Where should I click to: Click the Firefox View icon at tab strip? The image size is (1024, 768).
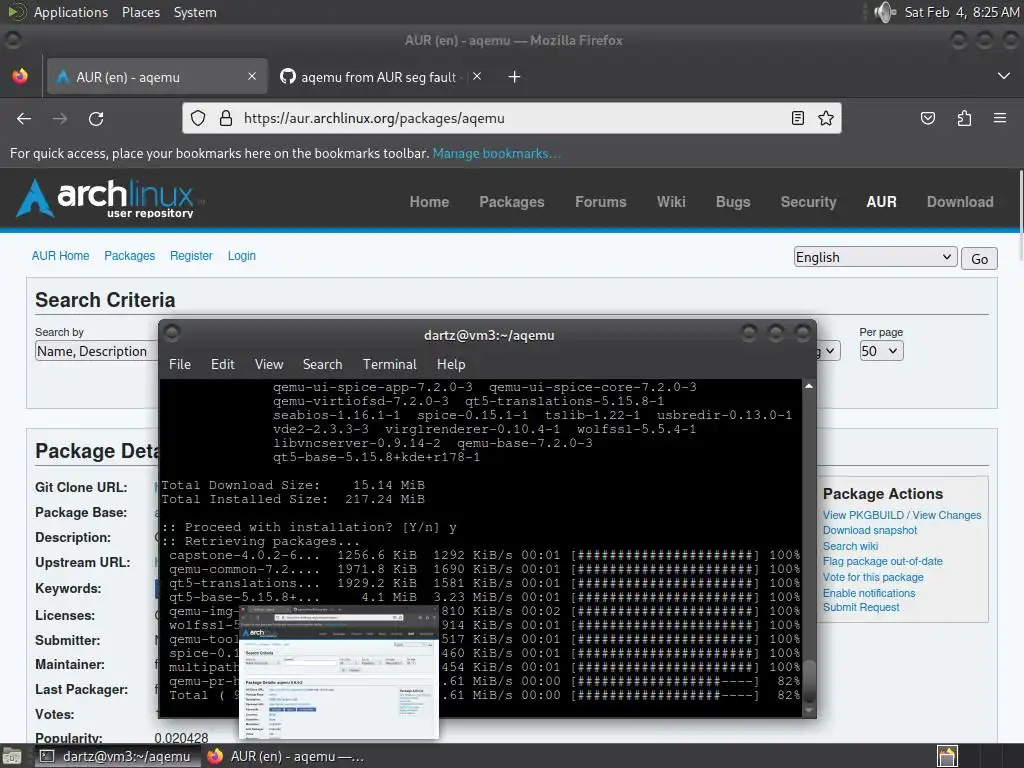point(20,76)
